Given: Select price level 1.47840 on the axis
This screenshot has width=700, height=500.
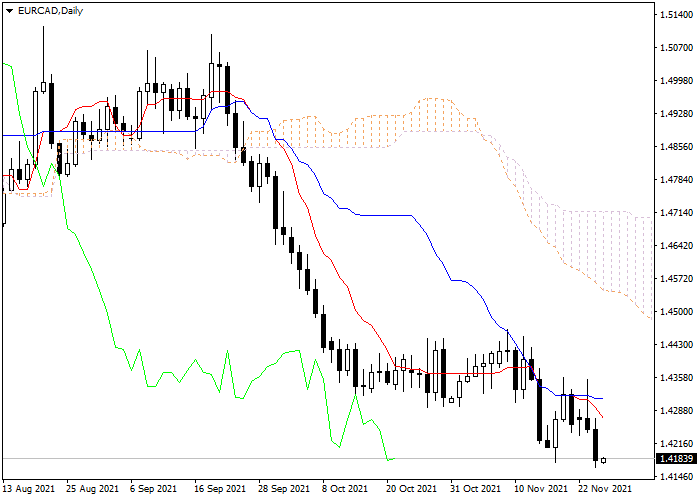Looking at the screenshot, I should 676,179.
